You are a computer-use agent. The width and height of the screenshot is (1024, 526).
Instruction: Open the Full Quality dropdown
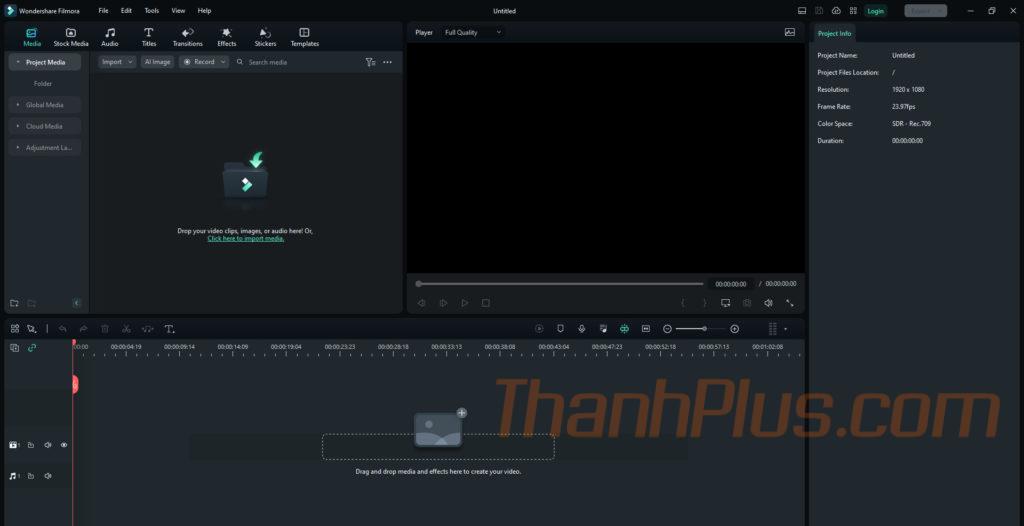tap(473, 32)
